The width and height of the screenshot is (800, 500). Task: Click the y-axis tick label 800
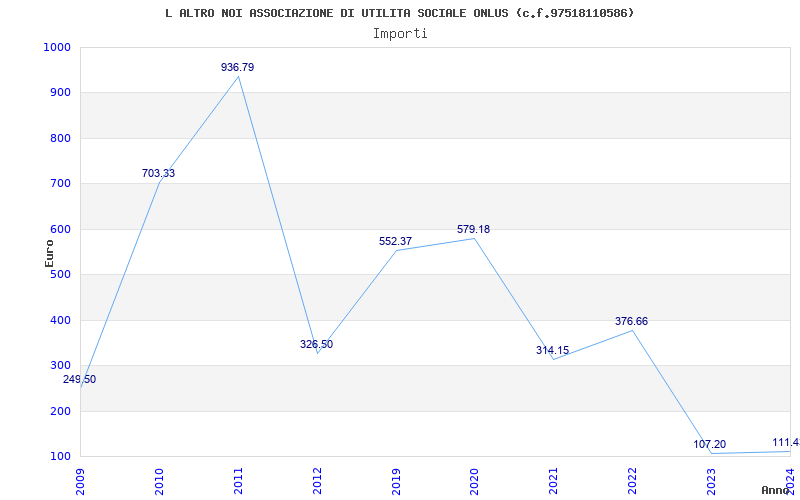[60, 138]
